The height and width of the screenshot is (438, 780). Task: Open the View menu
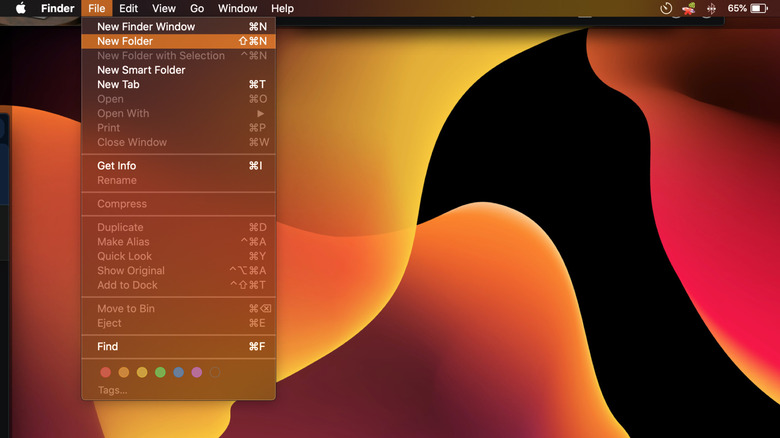pos(163,8)
